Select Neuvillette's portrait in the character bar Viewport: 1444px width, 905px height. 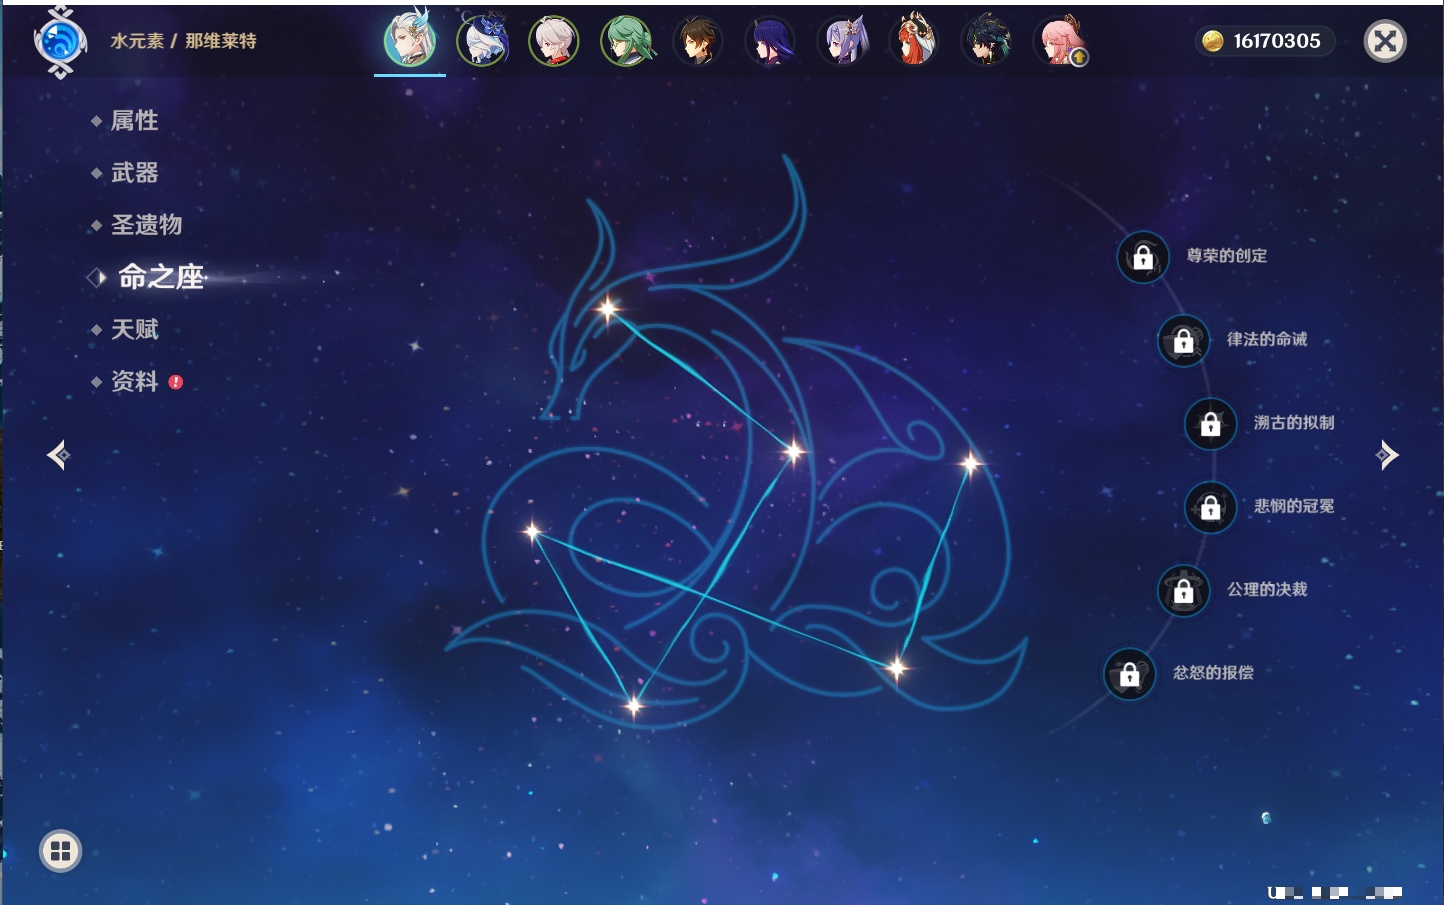click(410, 41)
